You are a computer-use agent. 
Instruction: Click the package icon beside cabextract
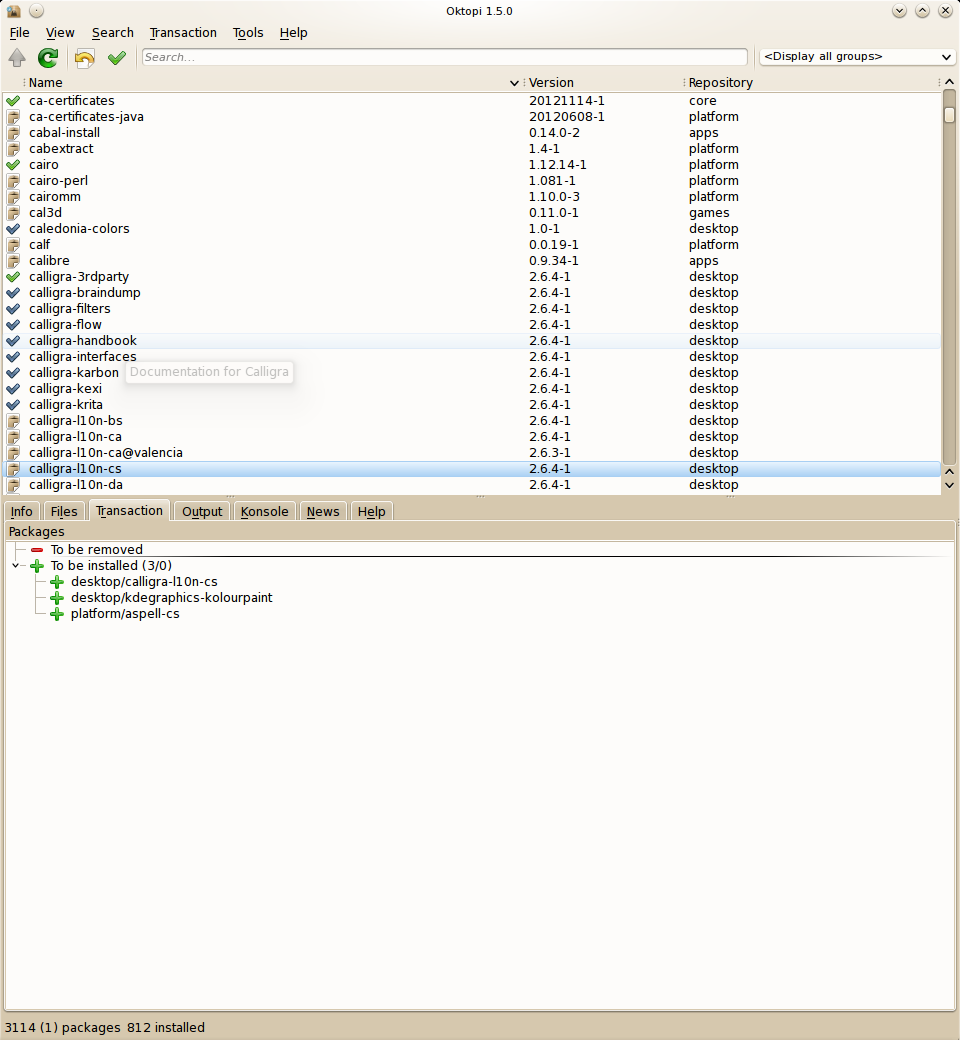tap(13, 149)
